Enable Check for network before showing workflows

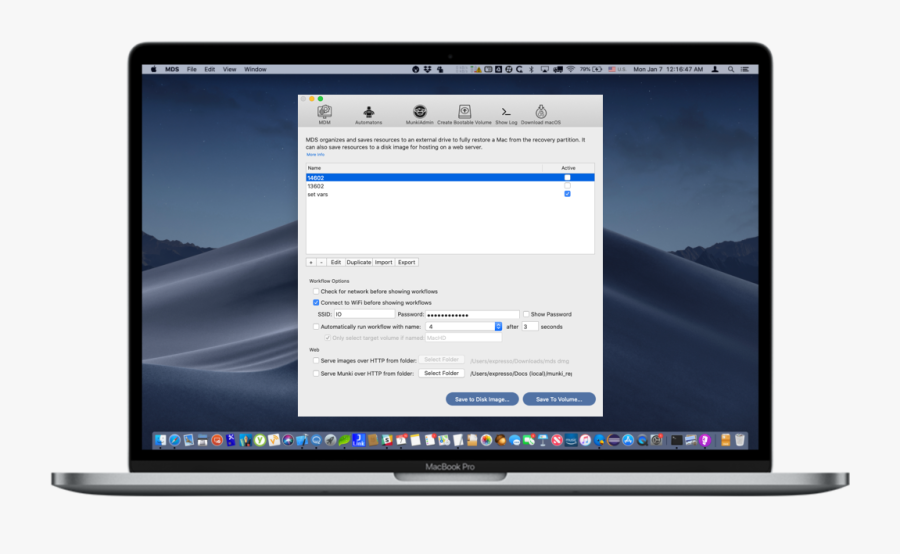click(x=316, y=292)
